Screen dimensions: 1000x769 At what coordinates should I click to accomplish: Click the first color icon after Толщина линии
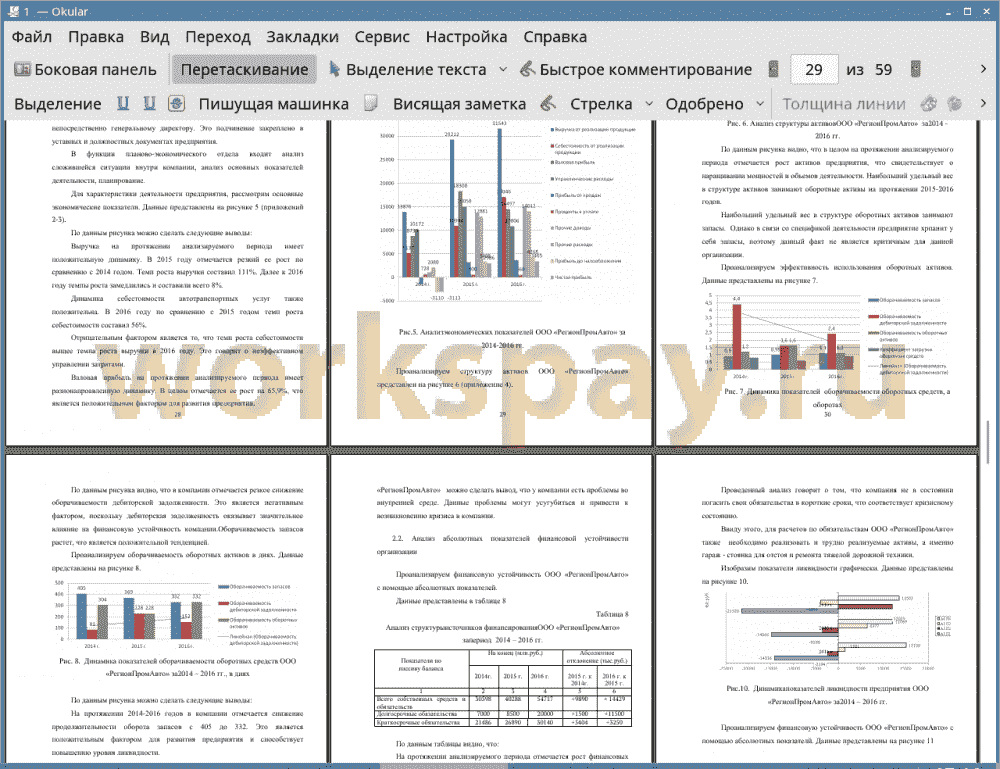tap(929, 103)
